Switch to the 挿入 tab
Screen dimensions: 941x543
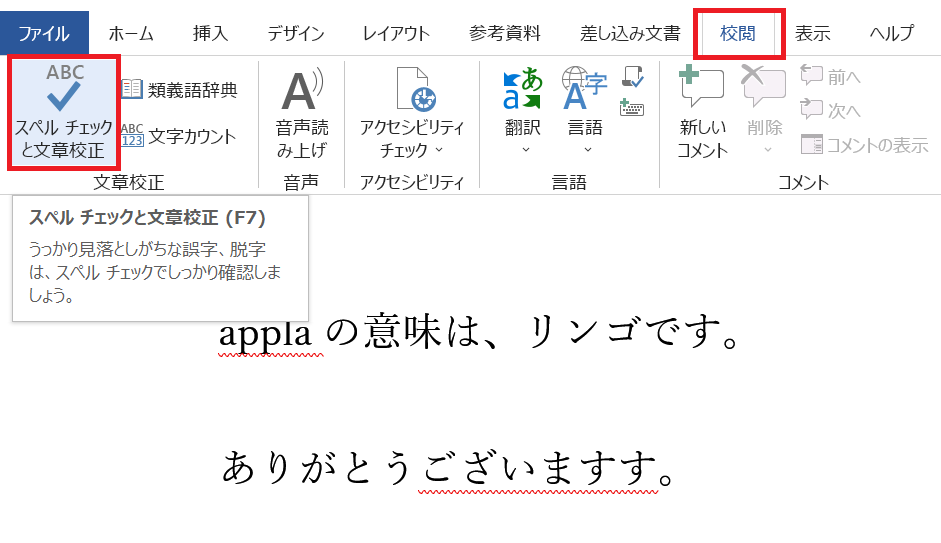(x=211, y=33)
